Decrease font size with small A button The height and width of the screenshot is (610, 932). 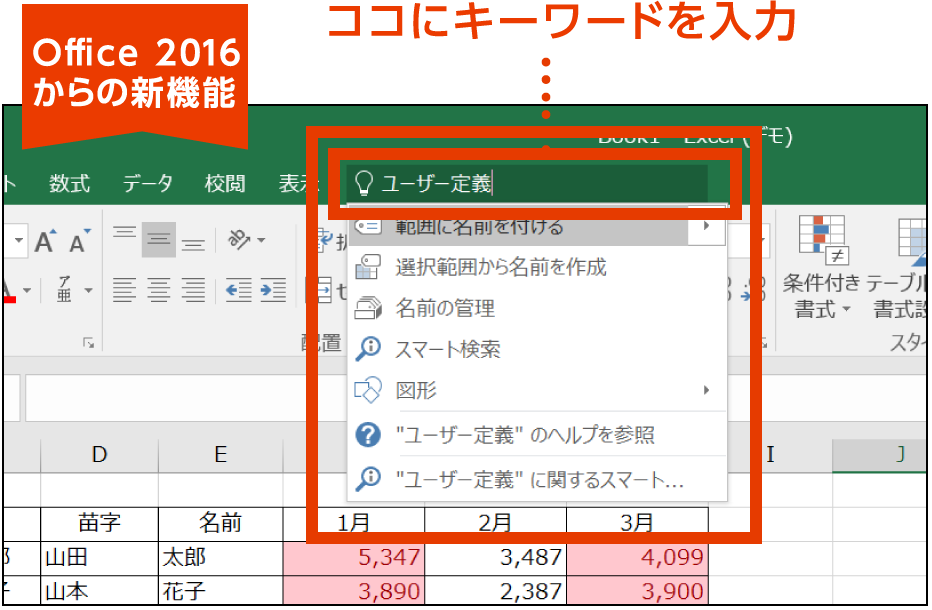point(79,241)
